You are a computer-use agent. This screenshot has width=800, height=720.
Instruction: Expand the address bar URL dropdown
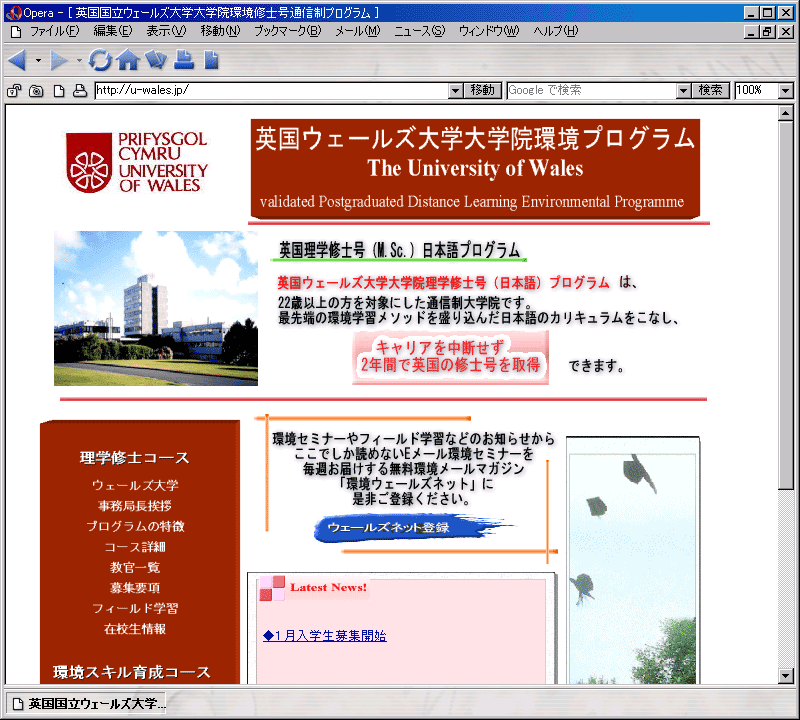coord(456,91)
